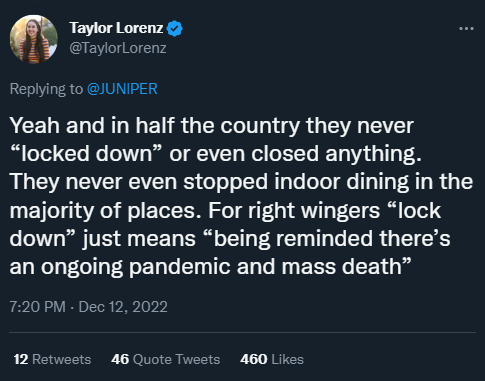The width and height of the screenshot is (485, 381).
Task: Click the Dec 12, 2022 date
Action: click(123, 307)
